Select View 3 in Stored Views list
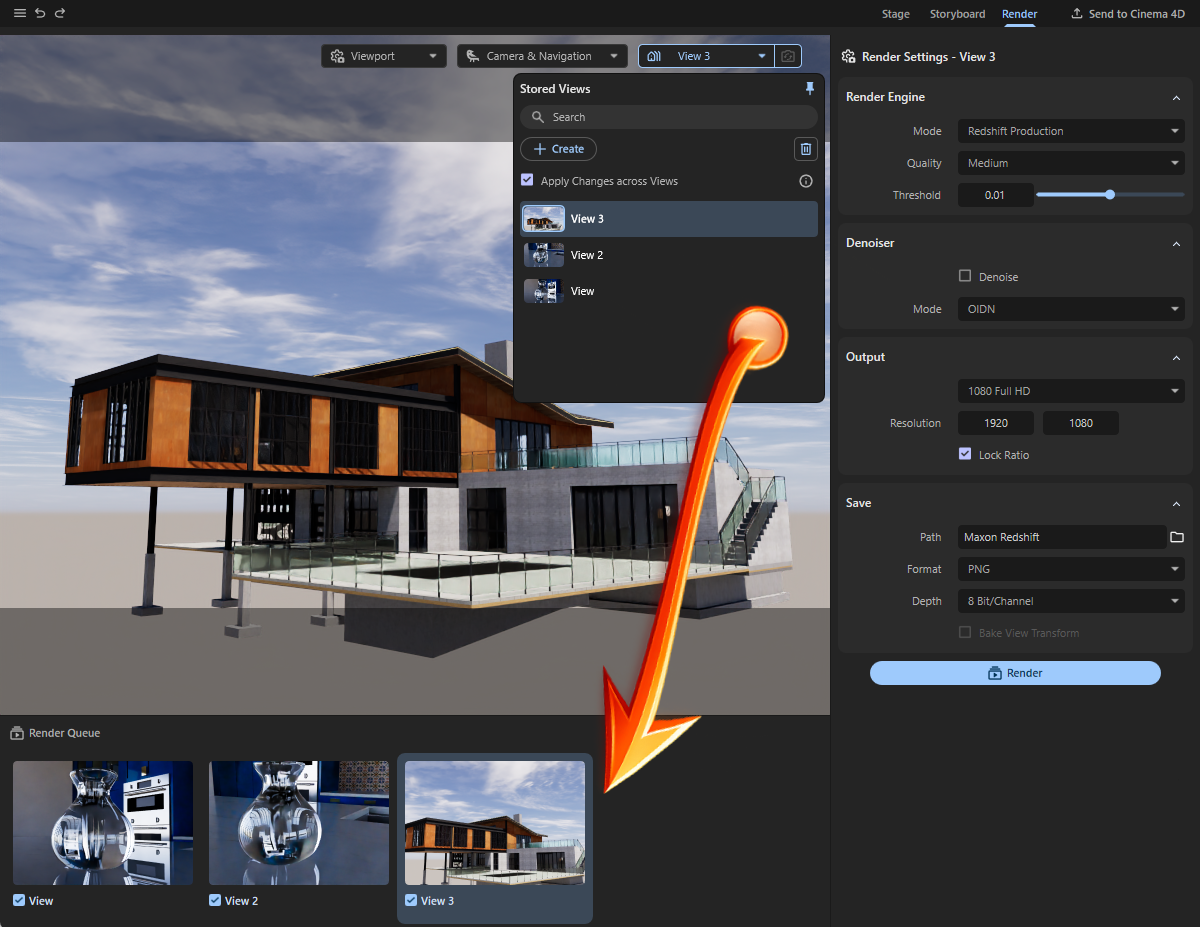1200x927 pixels. 669,219
